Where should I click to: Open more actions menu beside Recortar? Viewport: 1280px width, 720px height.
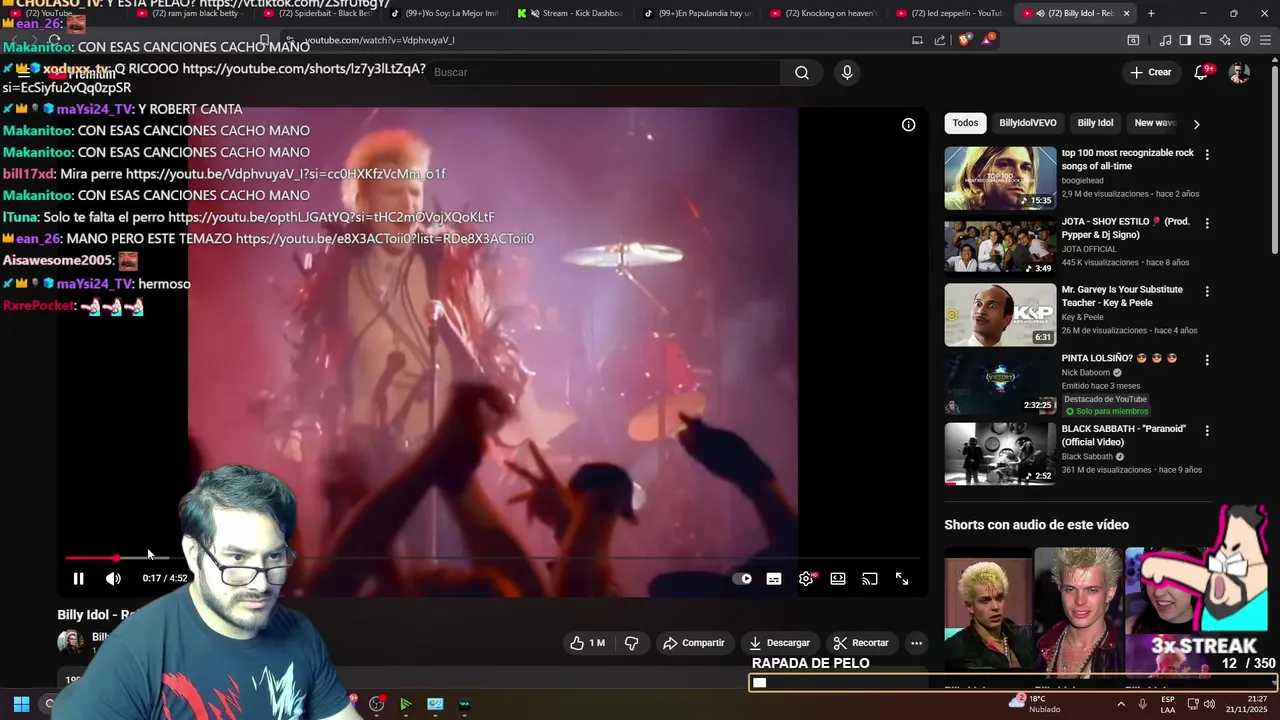point(916,643)
